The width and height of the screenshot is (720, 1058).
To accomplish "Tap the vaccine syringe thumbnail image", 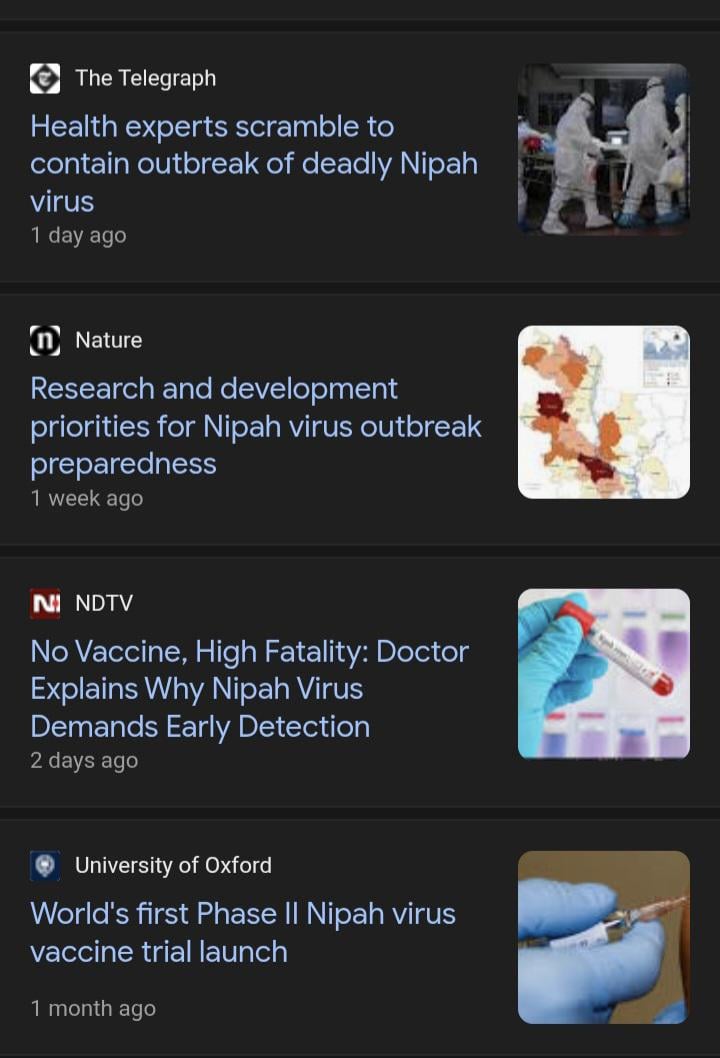I will [603, 937].
